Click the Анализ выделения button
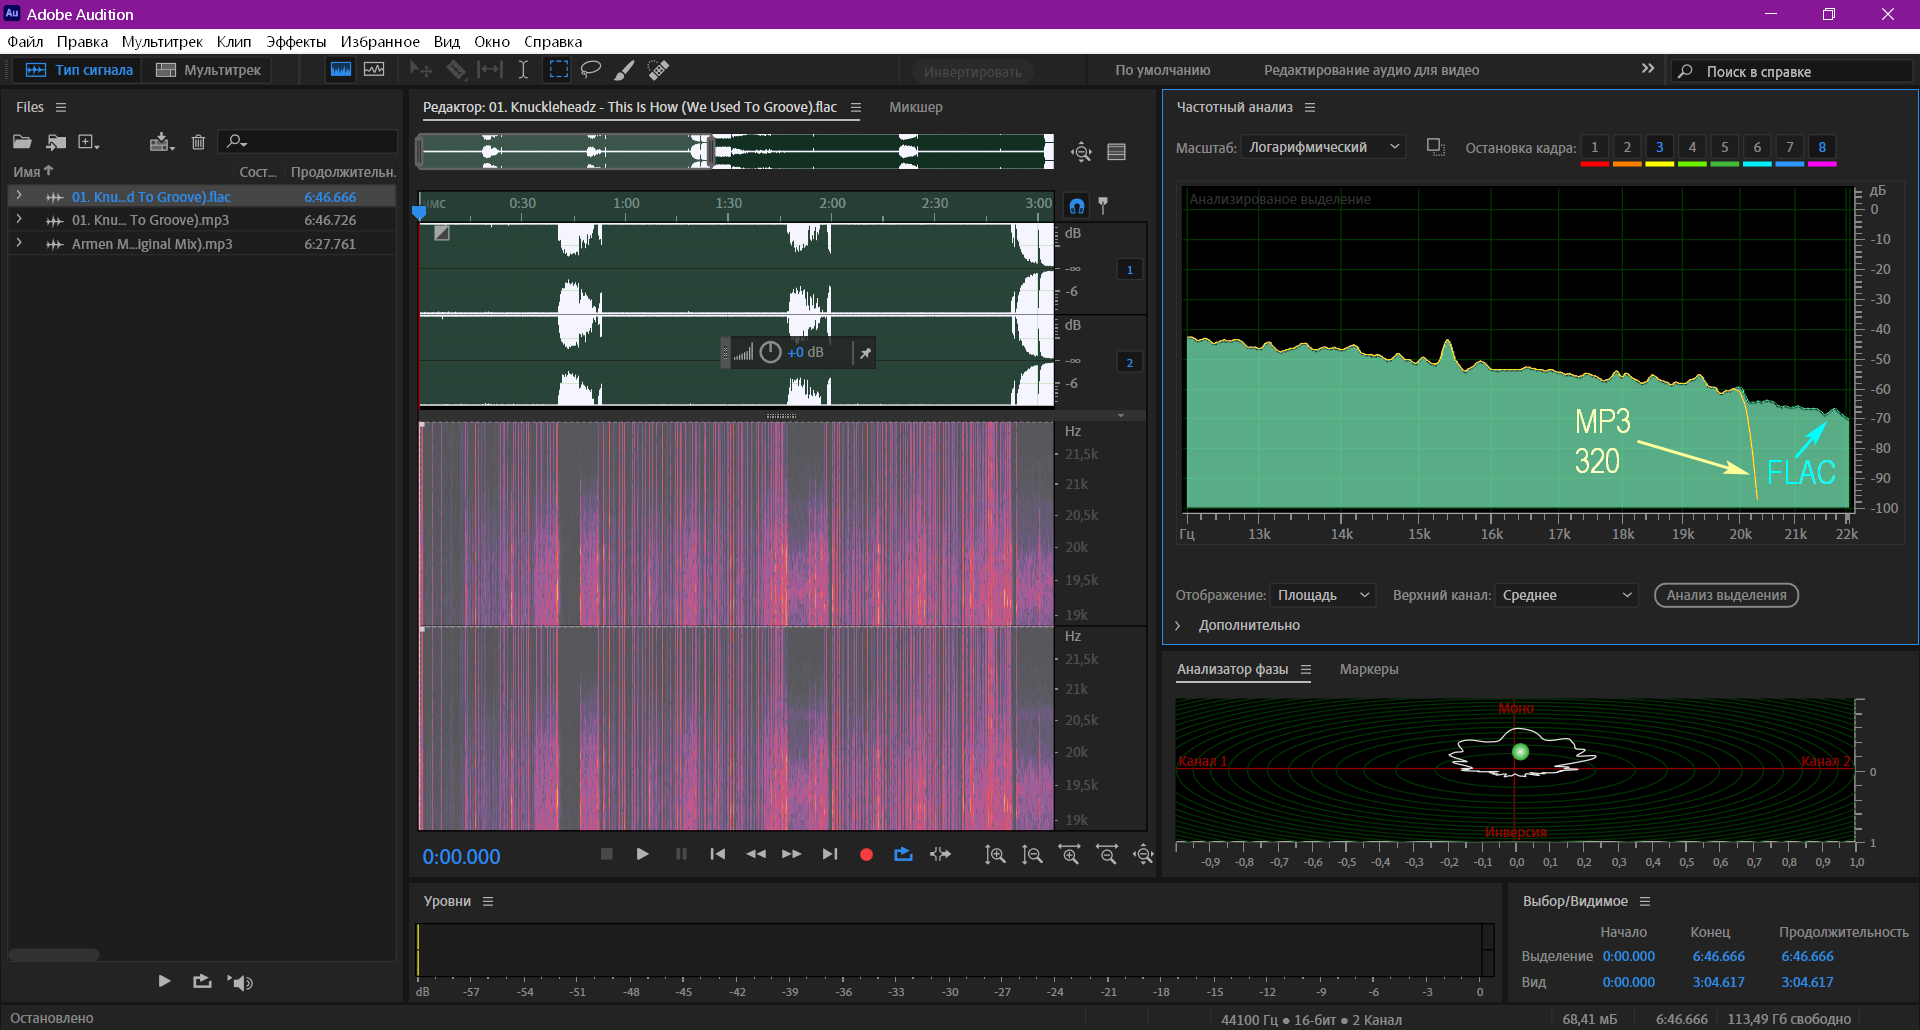This screenshot has width=1920, height=1030. point(1726,595)
